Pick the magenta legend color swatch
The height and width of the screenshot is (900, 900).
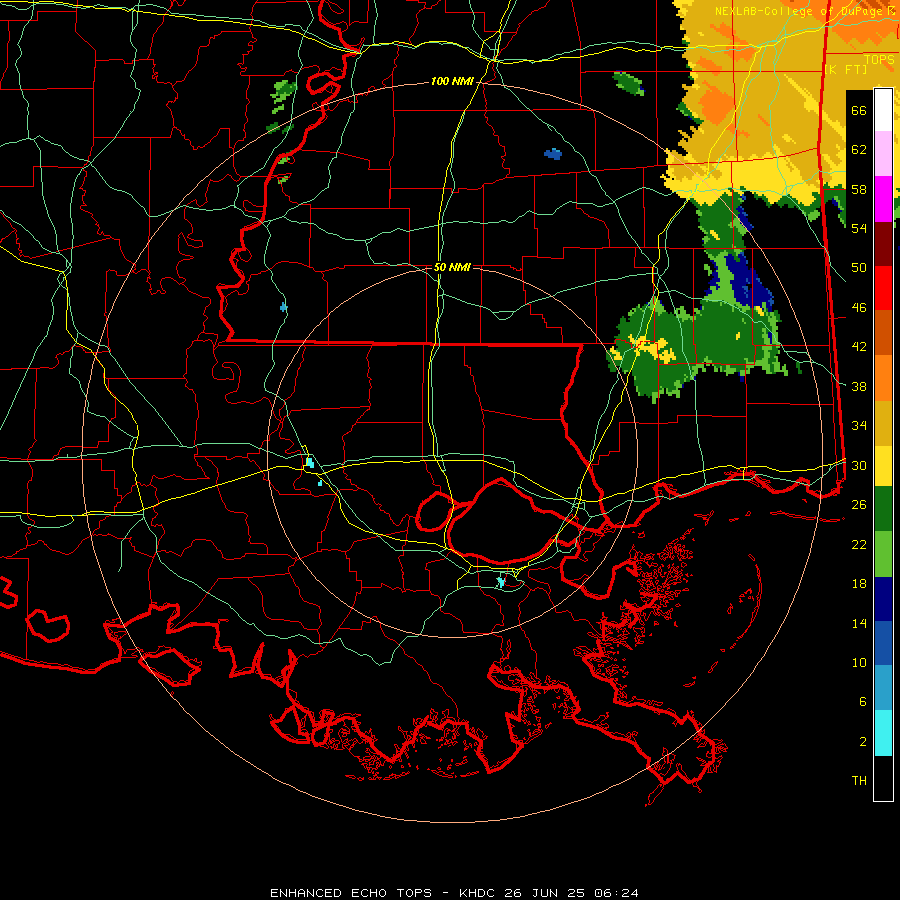pos(883,199)
